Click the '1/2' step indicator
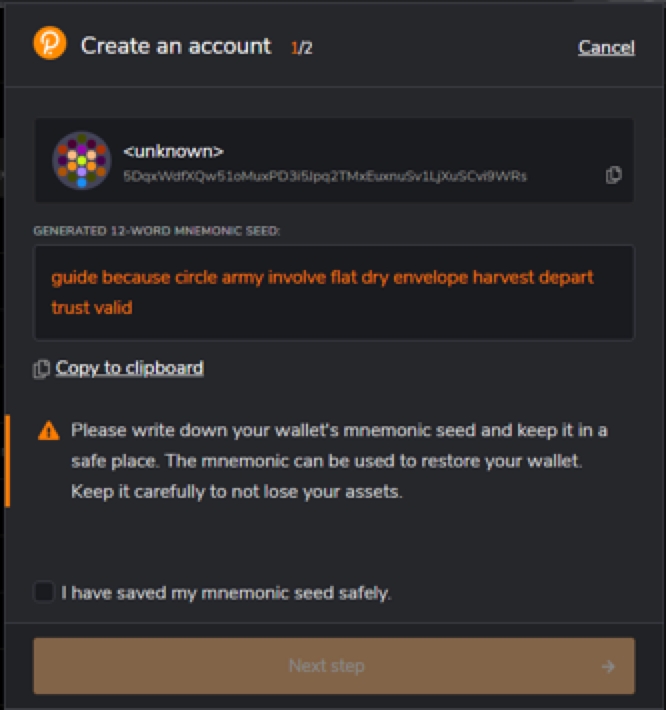 coord(302,47)
